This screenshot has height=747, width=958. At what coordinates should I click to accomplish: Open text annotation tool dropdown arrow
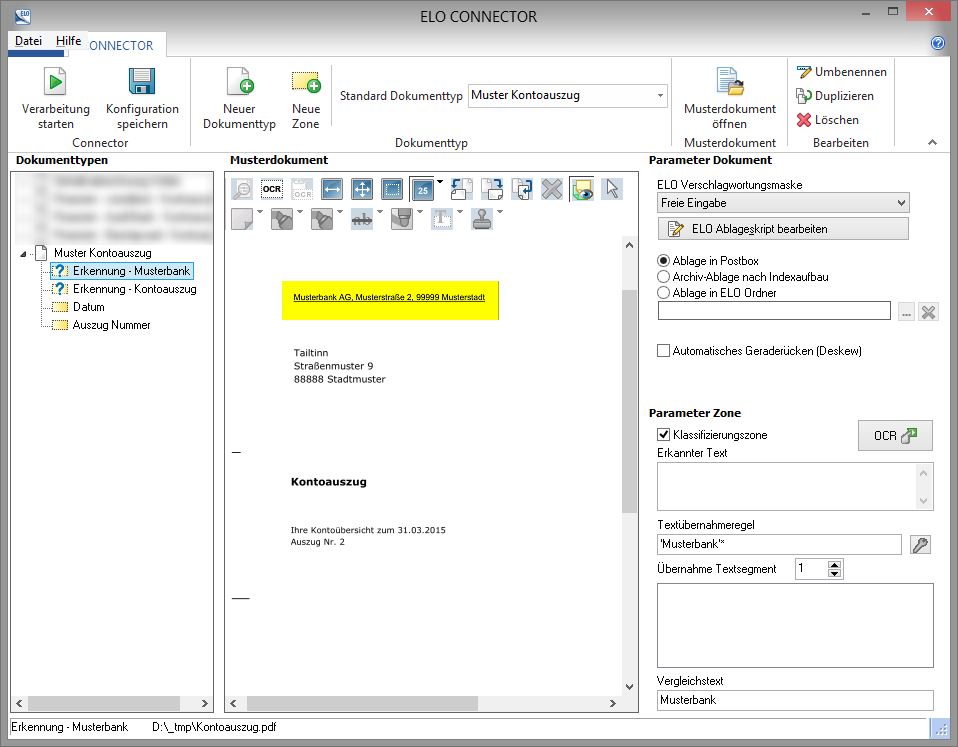click(x=460, y=211)
